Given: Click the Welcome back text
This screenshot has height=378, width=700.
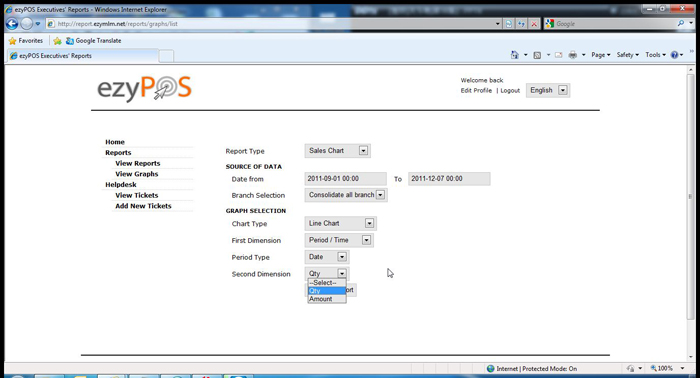Looking at the screenshot, I should (x=482, y=80).
